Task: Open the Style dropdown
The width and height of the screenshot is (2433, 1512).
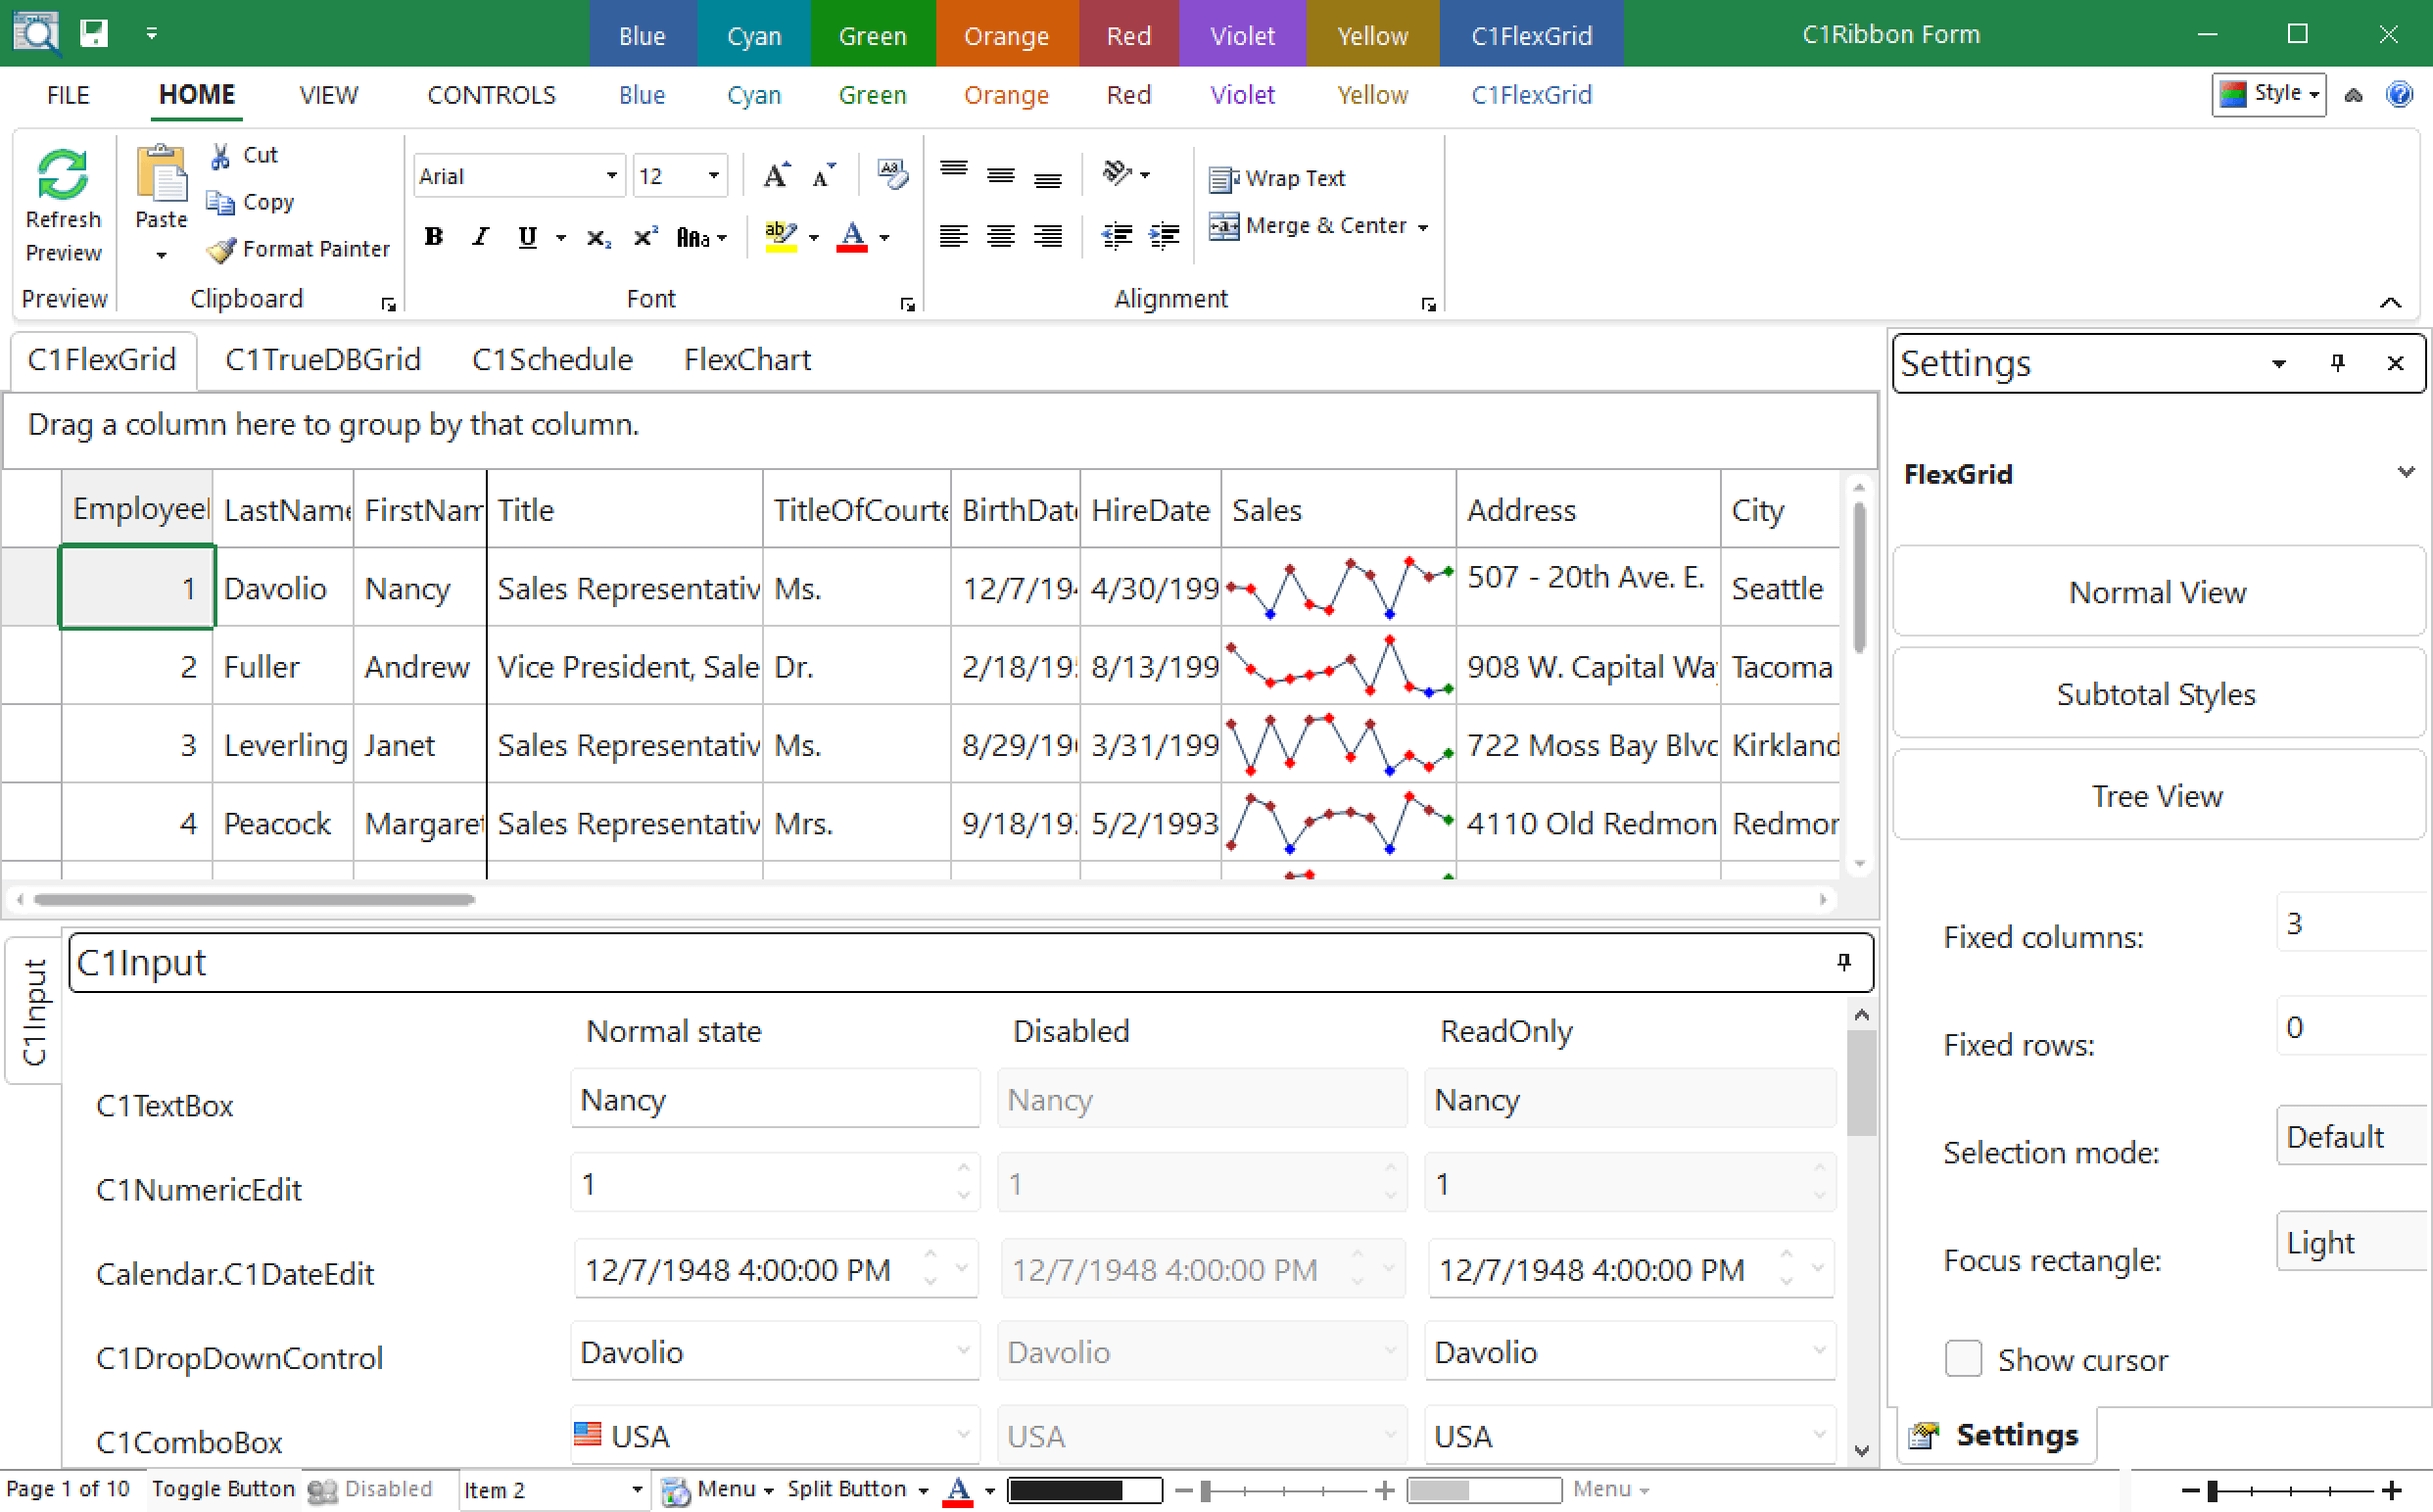Action: [2269, 94]
